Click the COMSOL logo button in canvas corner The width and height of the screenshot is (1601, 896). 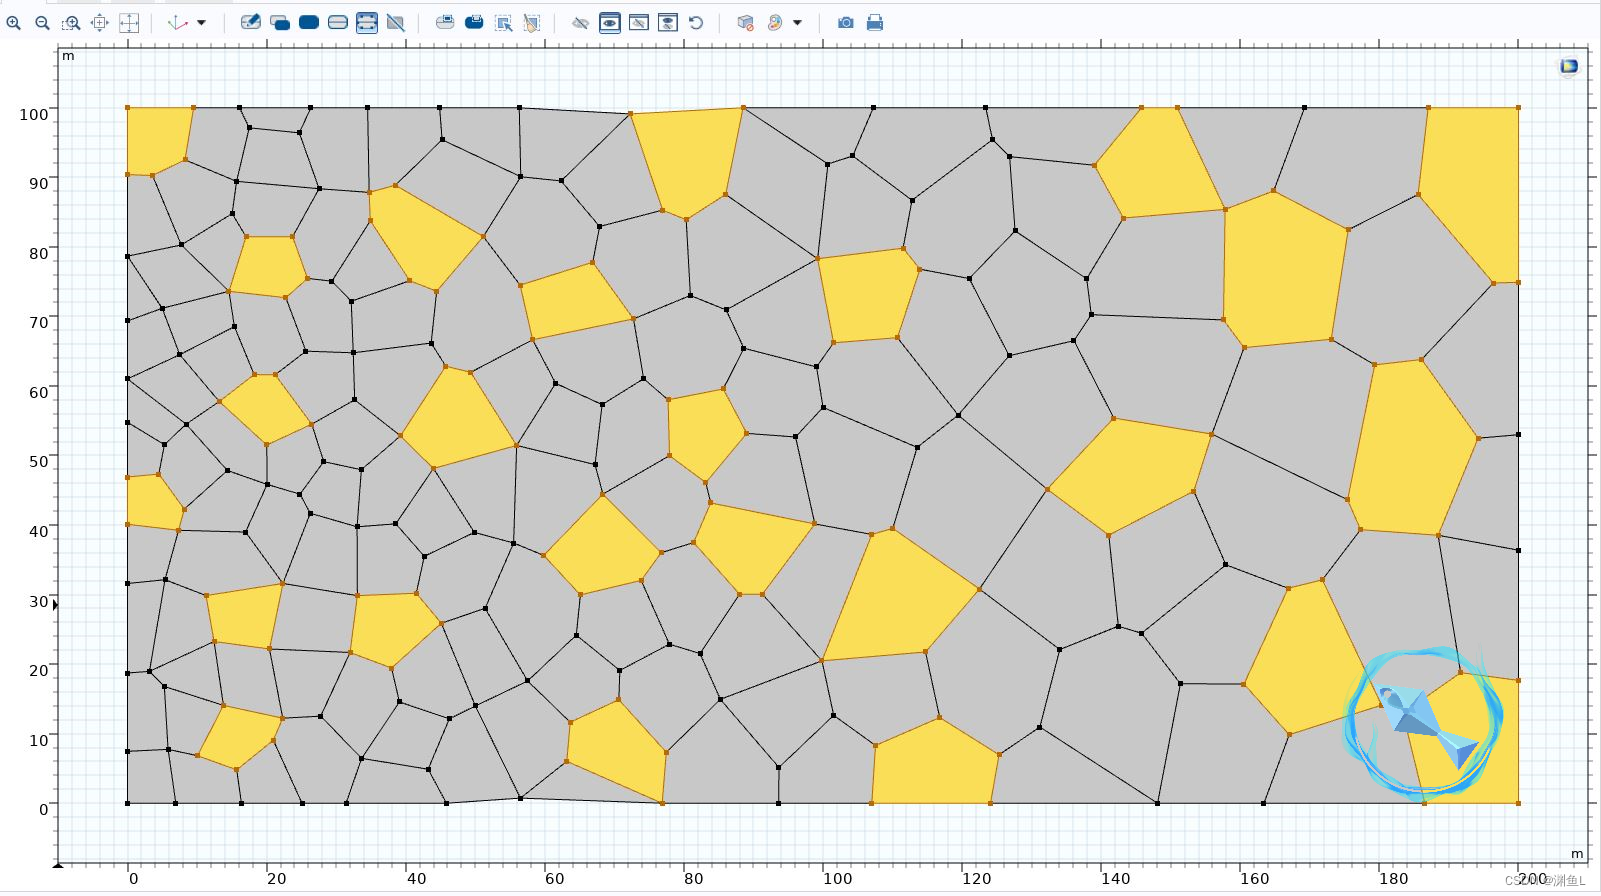click(1568, 66)
